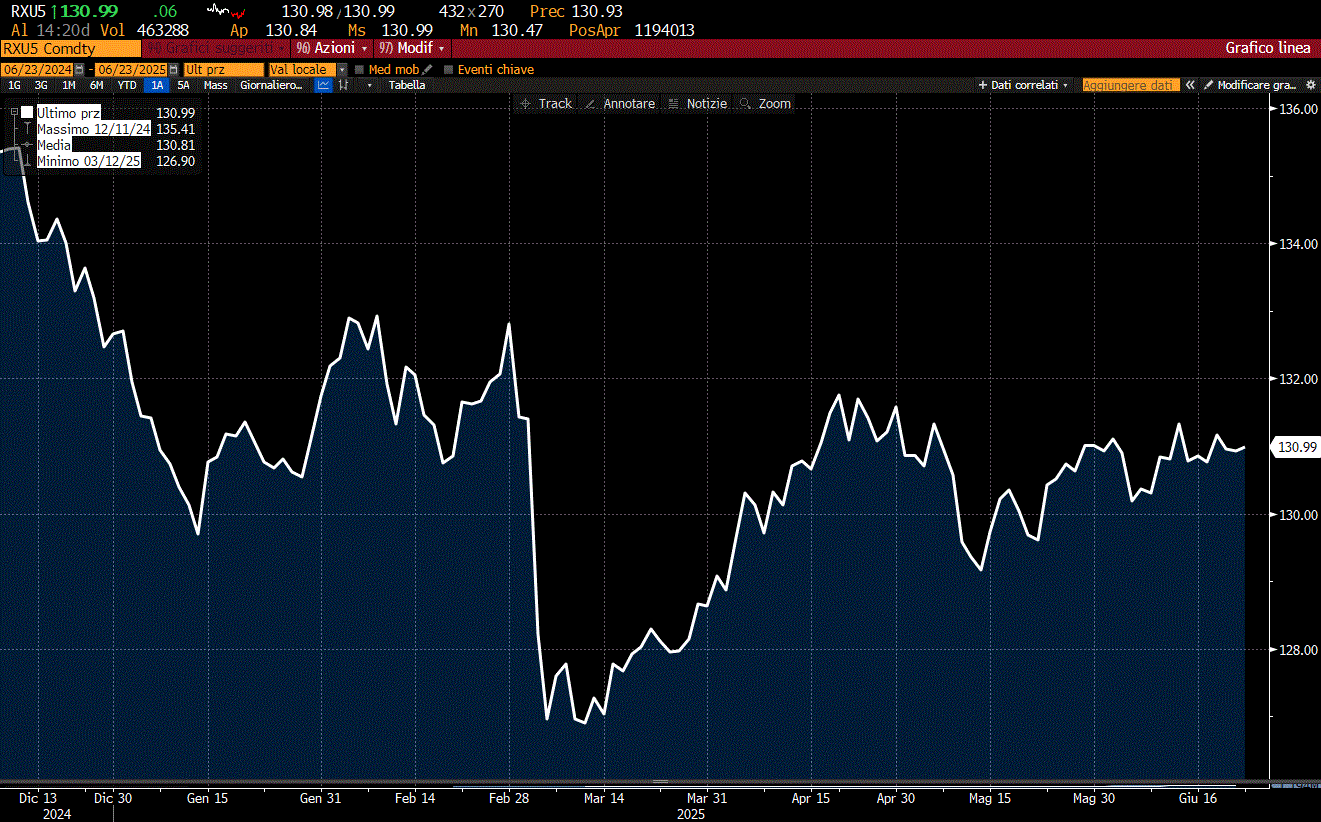Click the Tabella view button
Image resolution: width=1321 pixels, height=822 pixels.
pos(407,85)
